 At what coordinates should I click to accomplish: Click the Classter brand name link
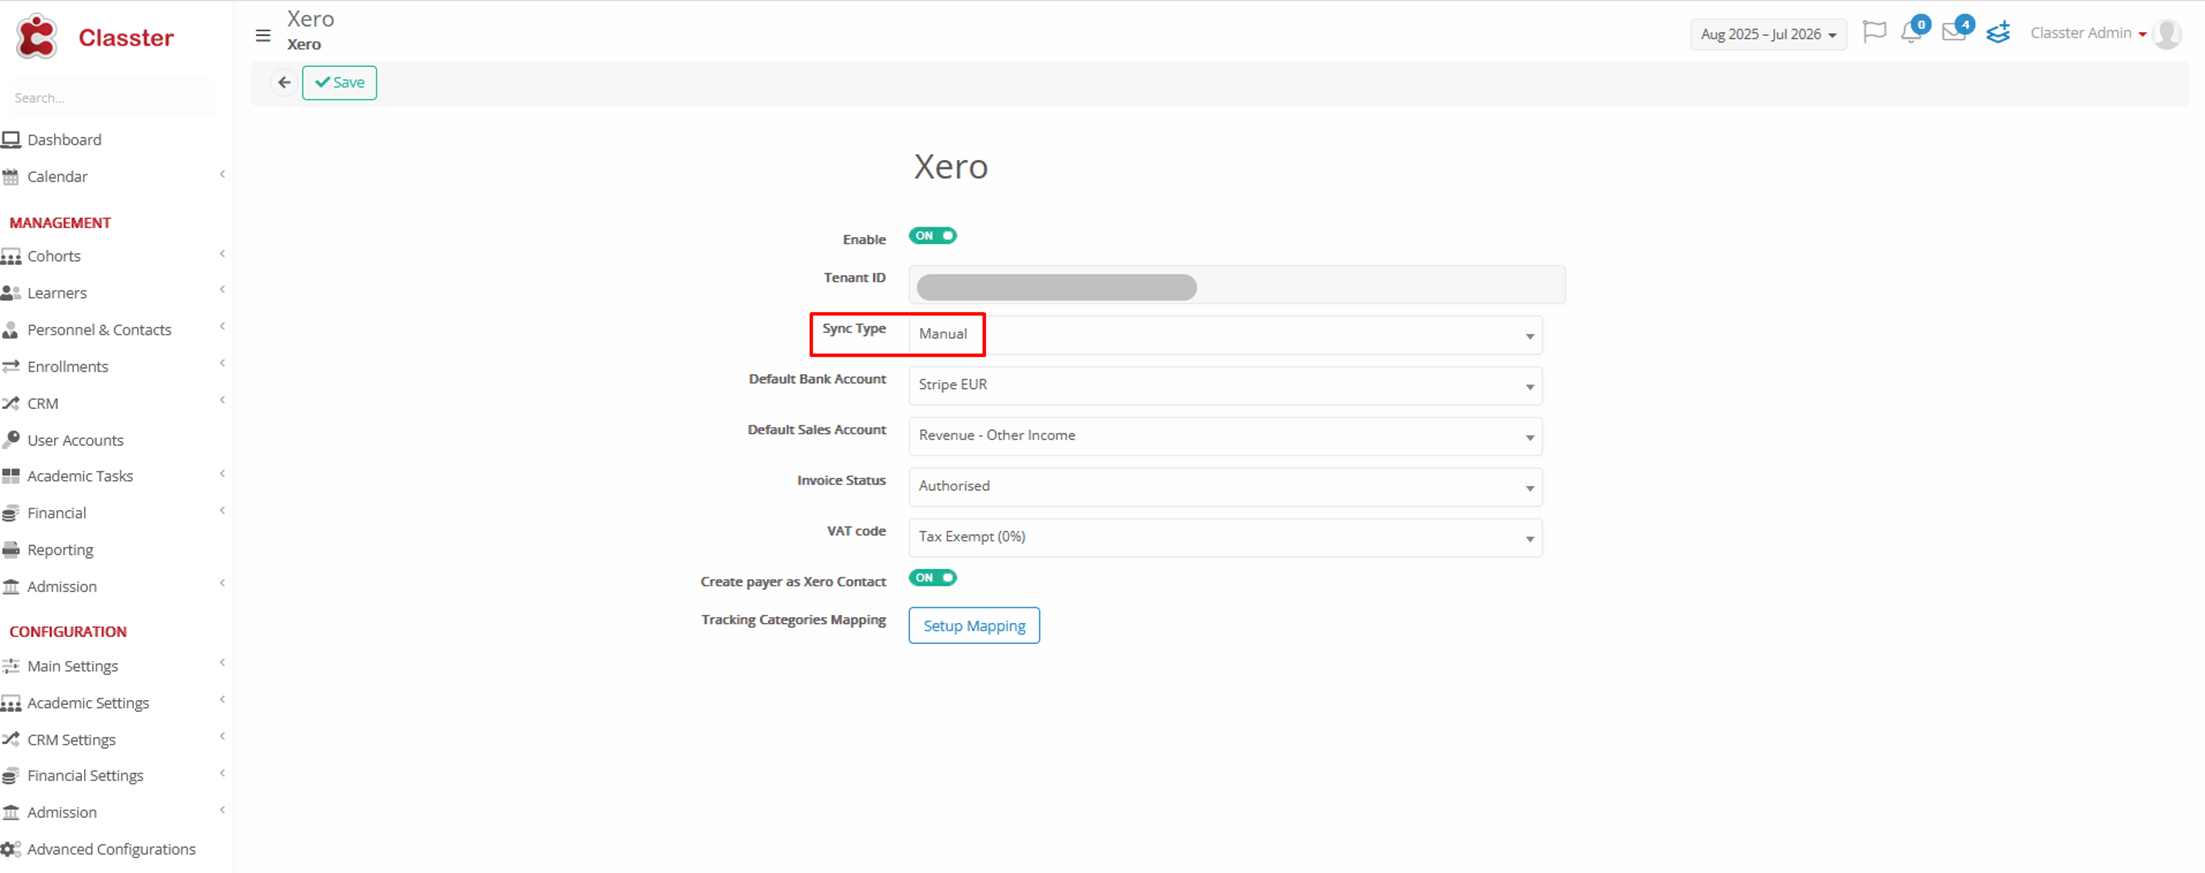tap(126, 38)
